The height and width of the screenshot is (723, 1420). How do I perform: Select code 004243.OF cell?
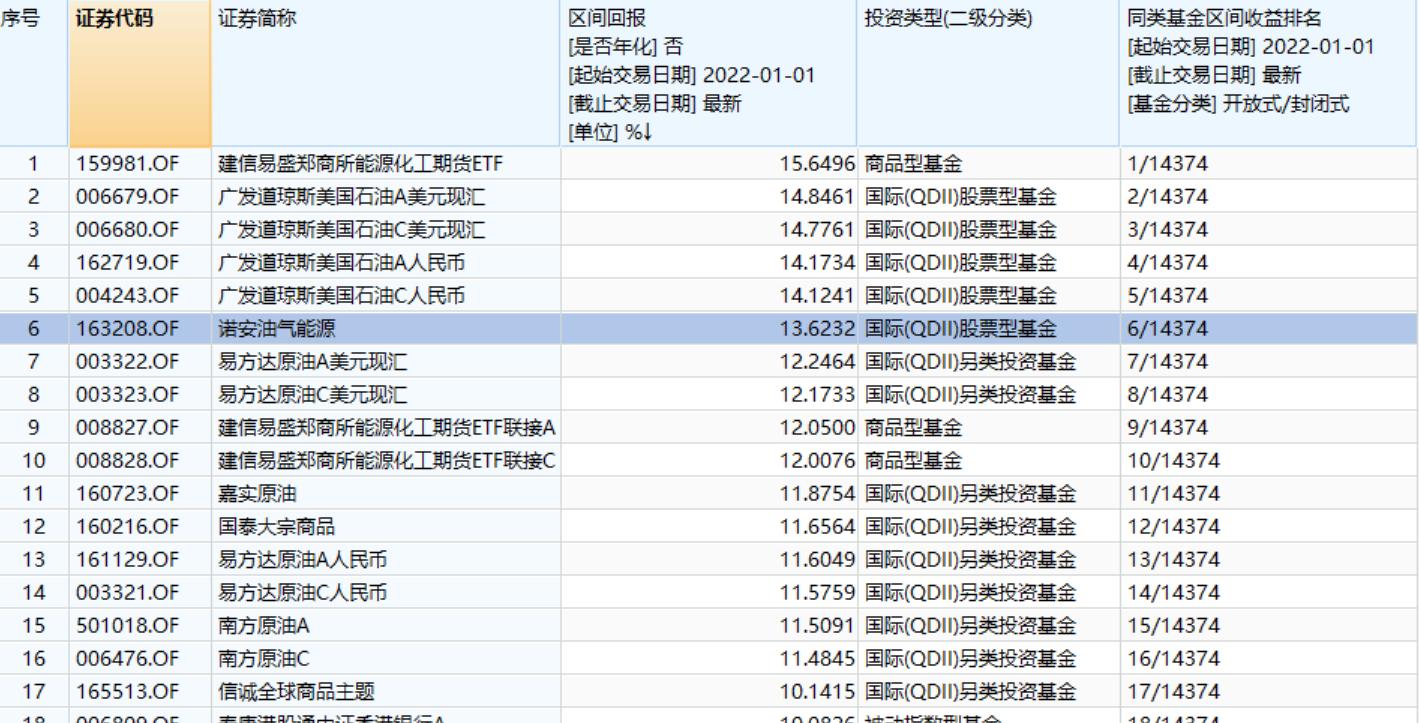(128, 296)
